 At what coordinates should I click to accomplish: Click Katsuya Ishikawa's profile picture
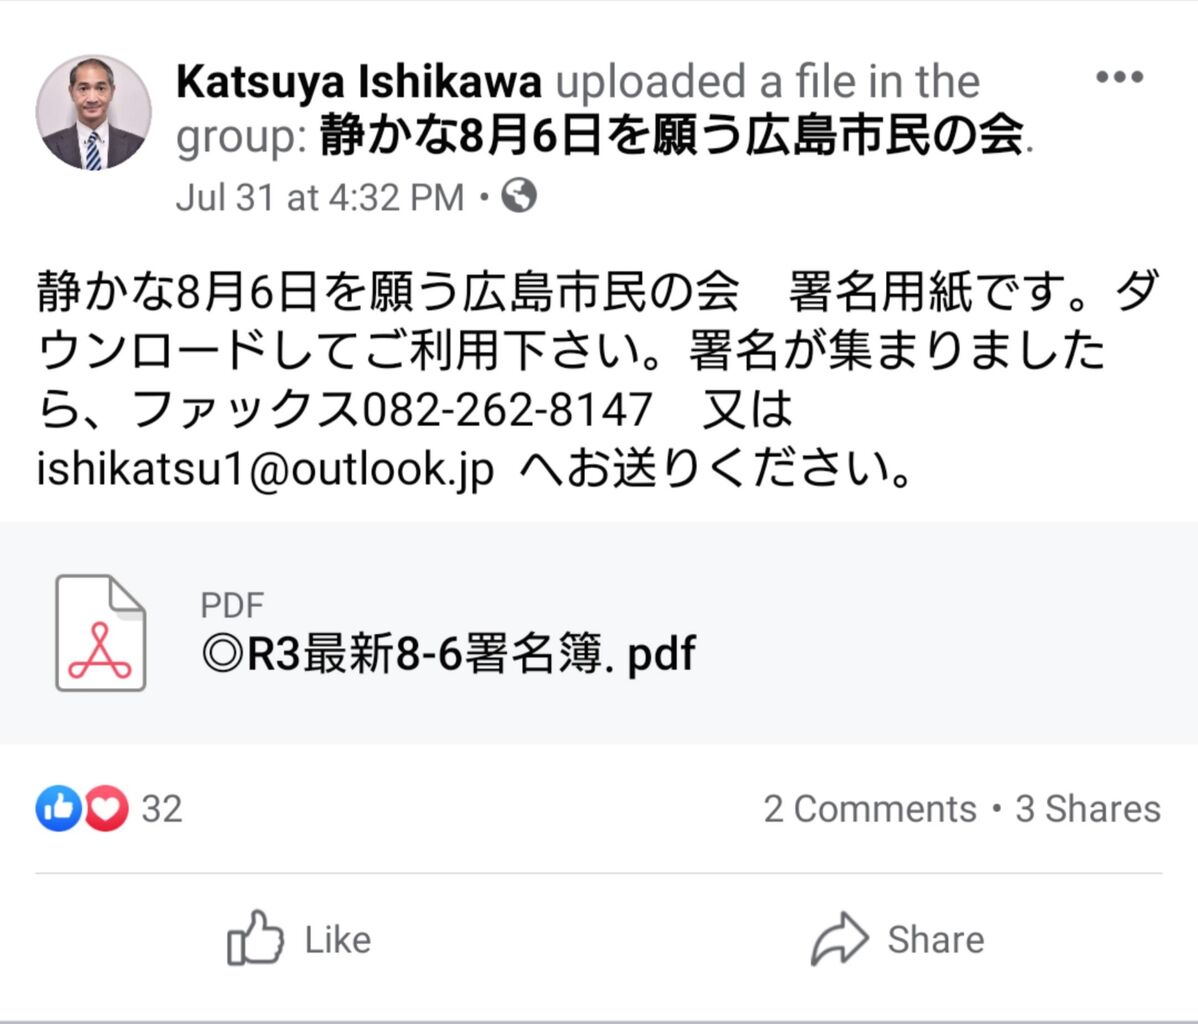coord(94,113)
